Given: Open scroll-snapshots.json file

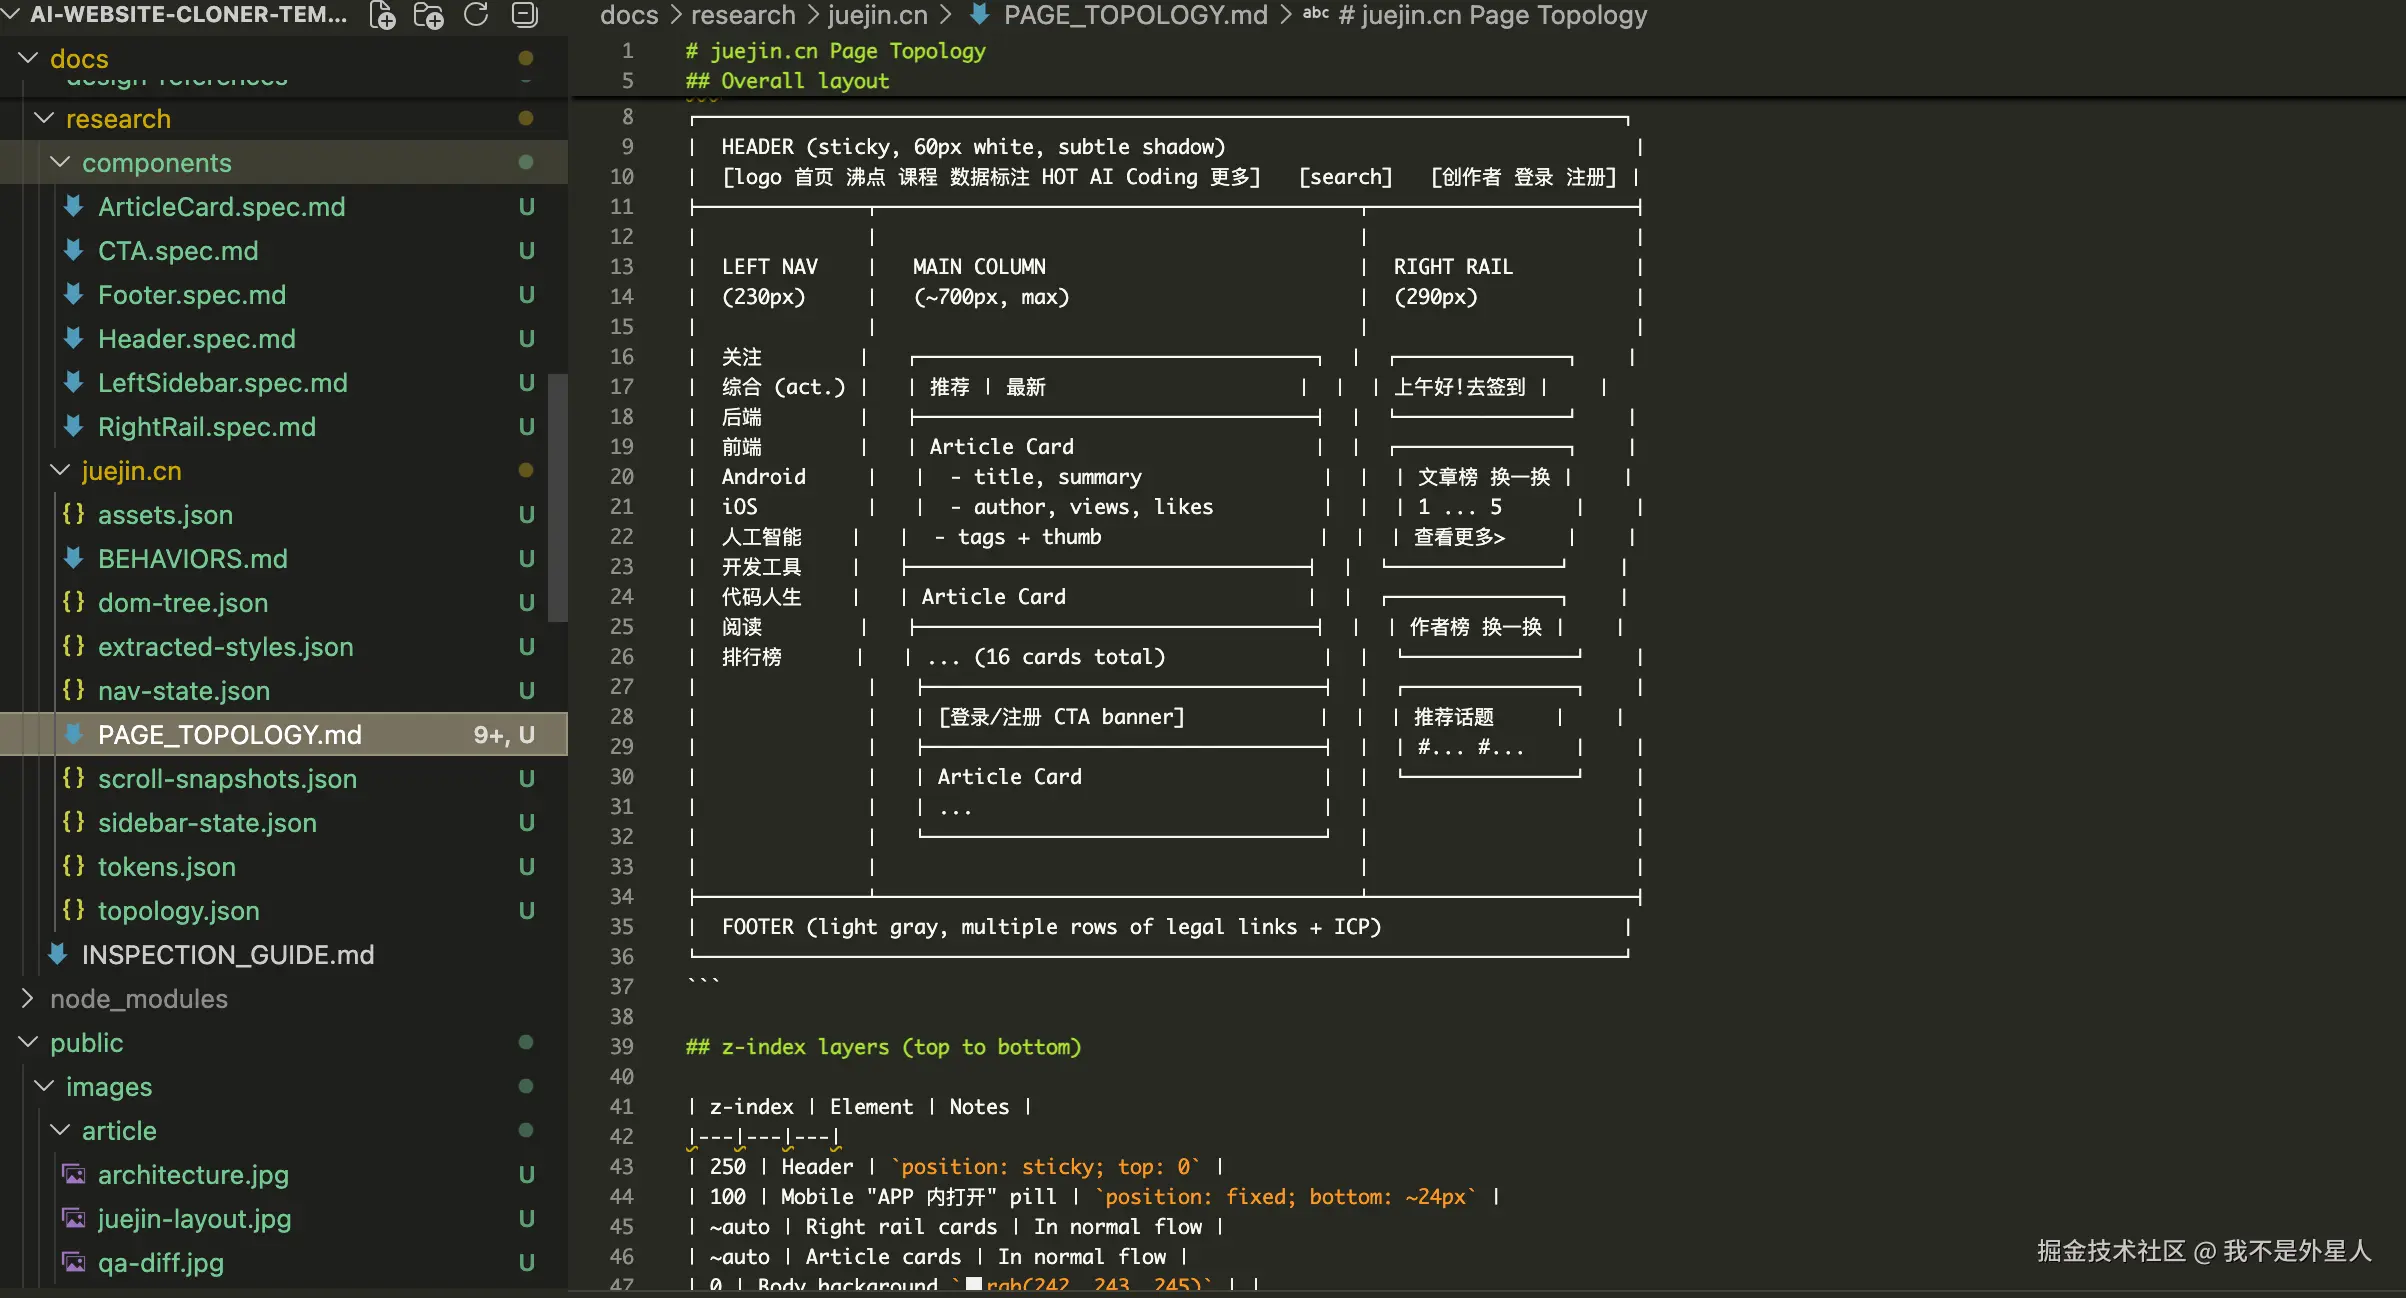Looking at the screenshot, I should [x=227, y=778].
